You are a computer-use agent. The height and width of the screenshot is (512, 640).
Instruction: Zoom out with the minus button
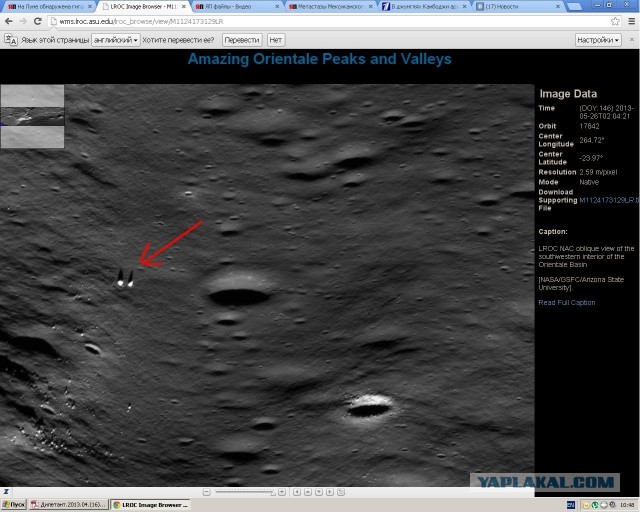click(x=207, y=492)
